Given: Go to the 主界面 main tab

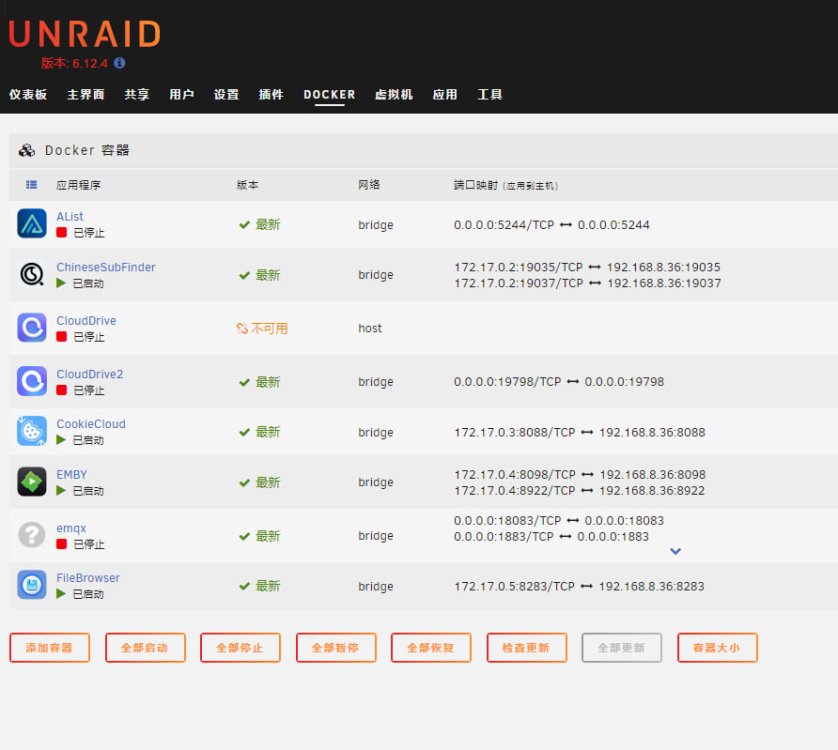Looking at the screenshot, I should [86, 95].
